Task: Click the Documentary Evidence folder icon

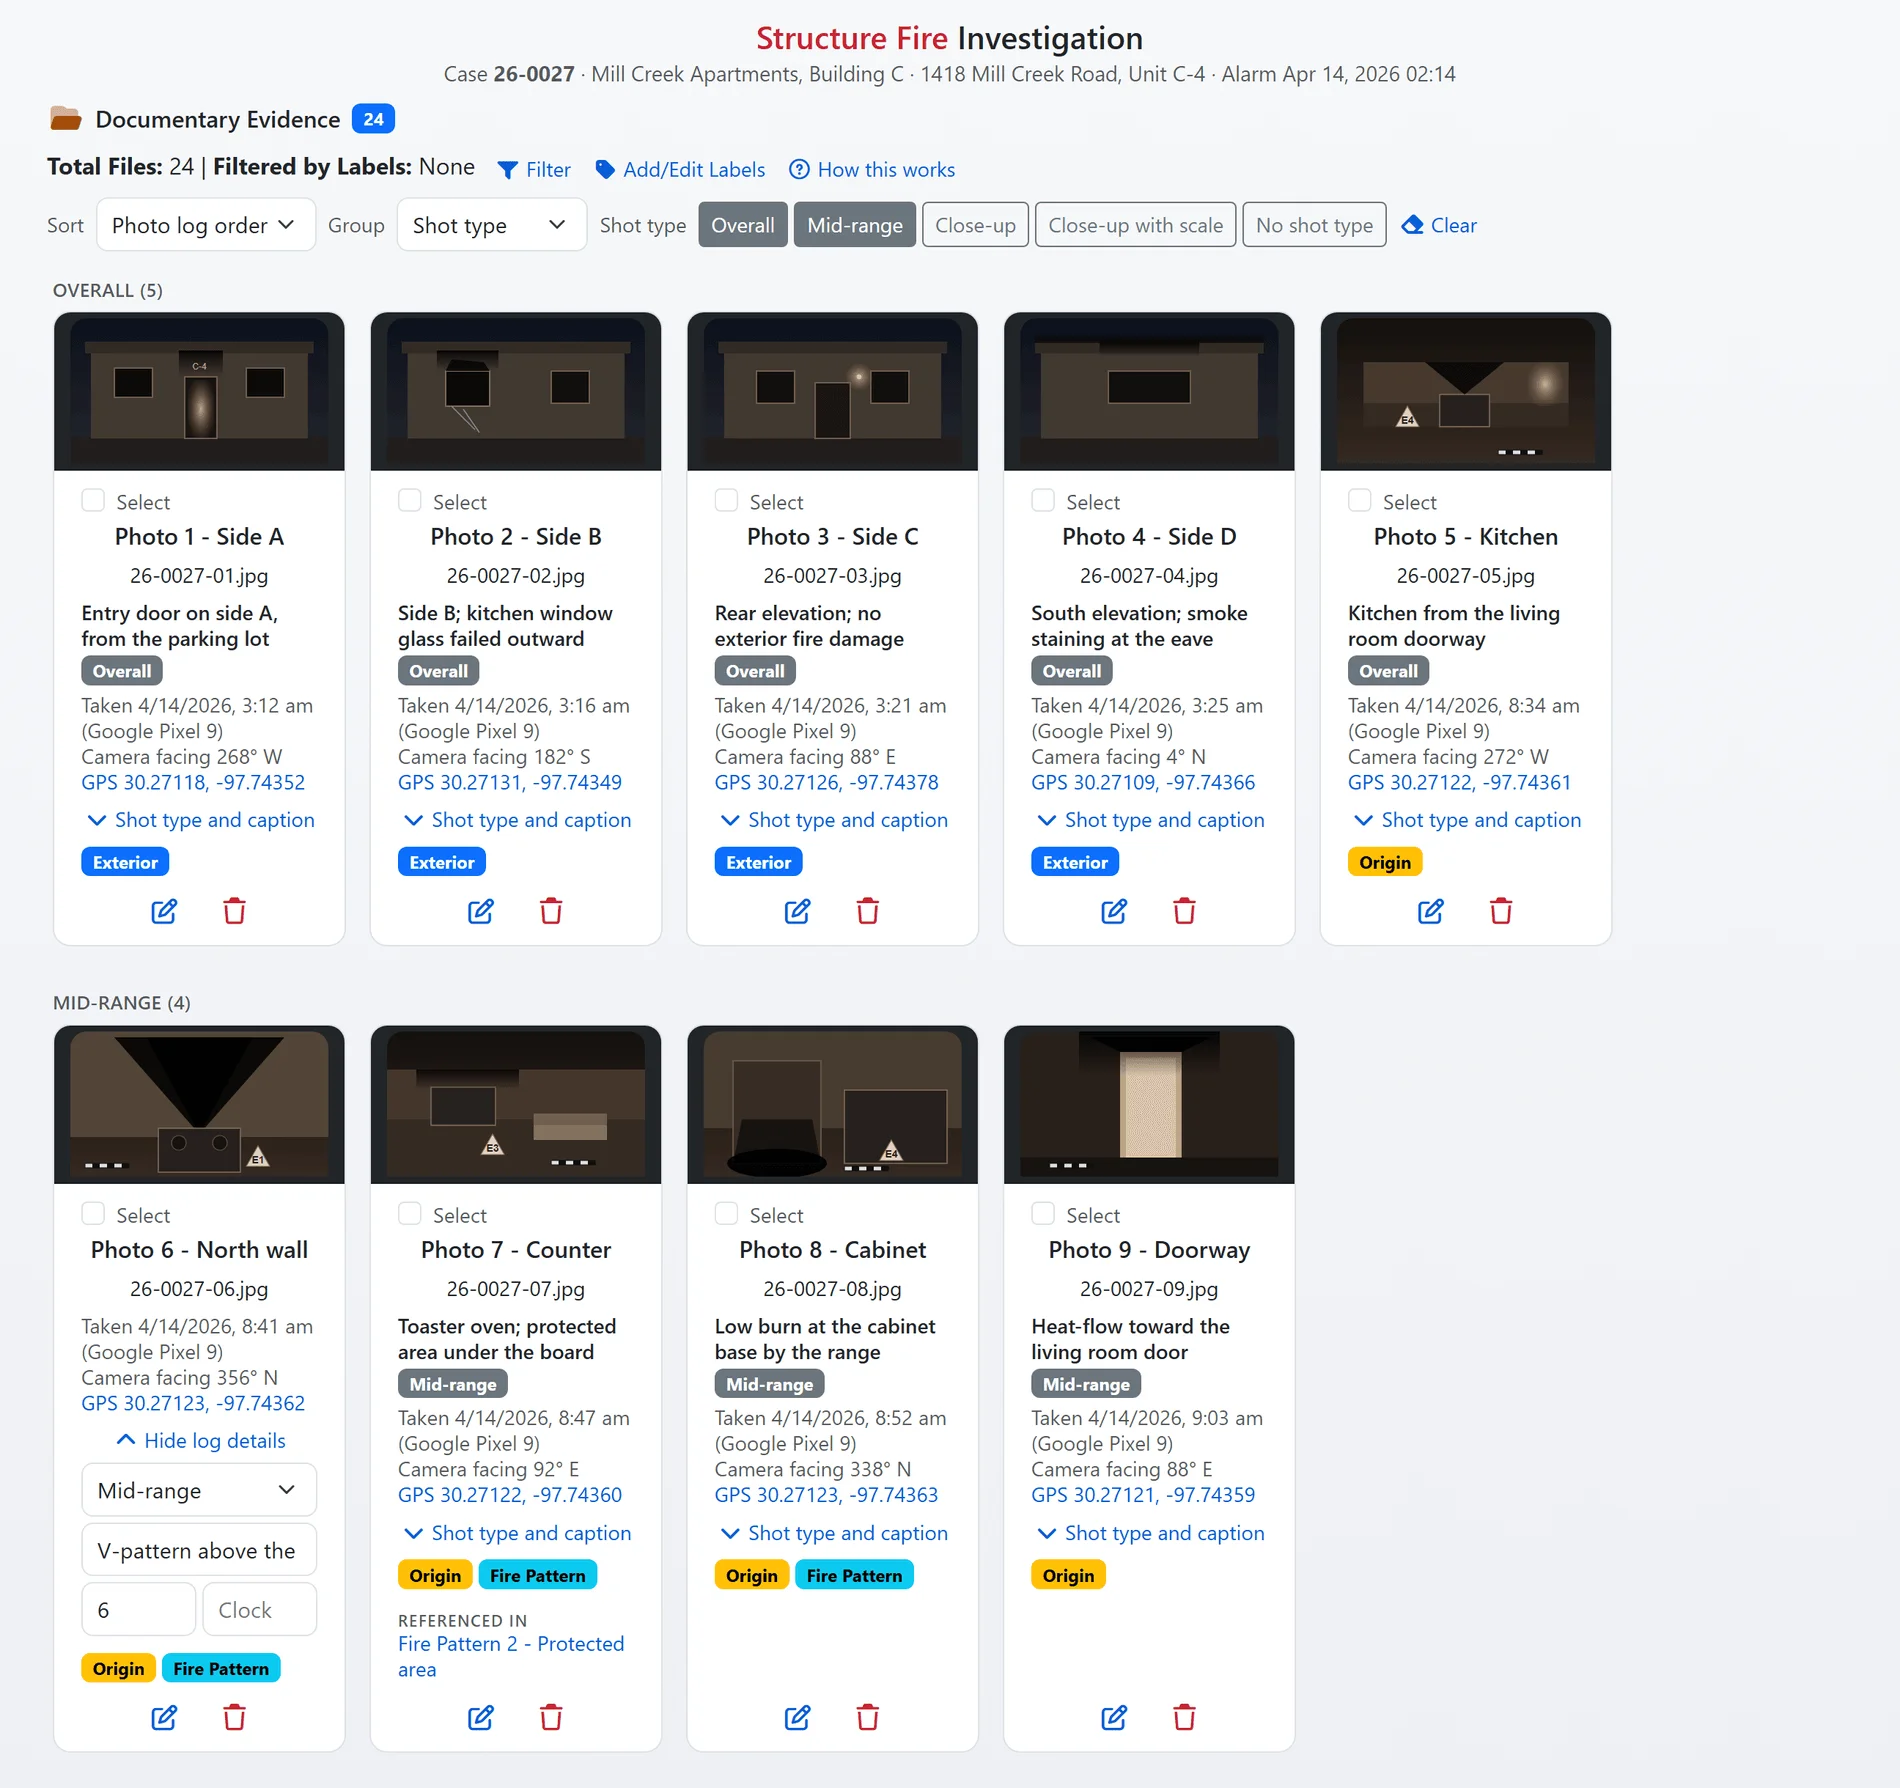Action: click(66, 119)
